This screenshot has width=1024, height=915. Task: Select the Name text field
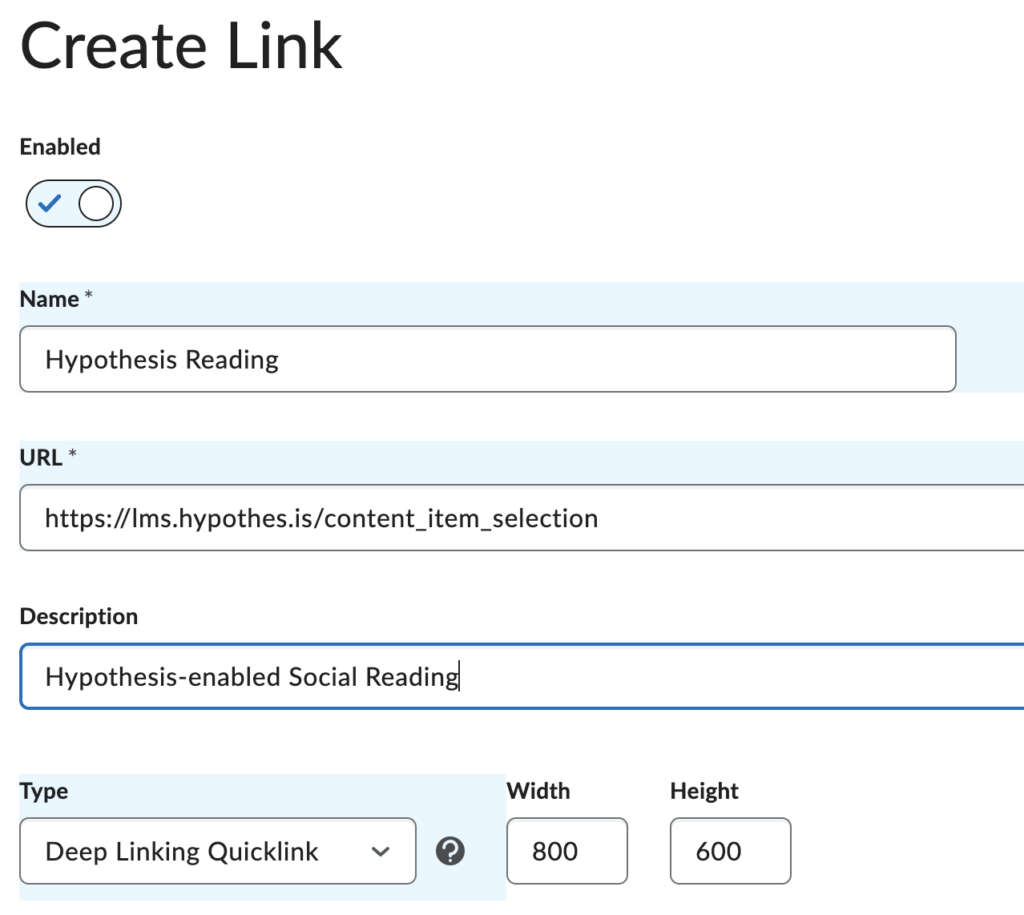pos(487,359)
